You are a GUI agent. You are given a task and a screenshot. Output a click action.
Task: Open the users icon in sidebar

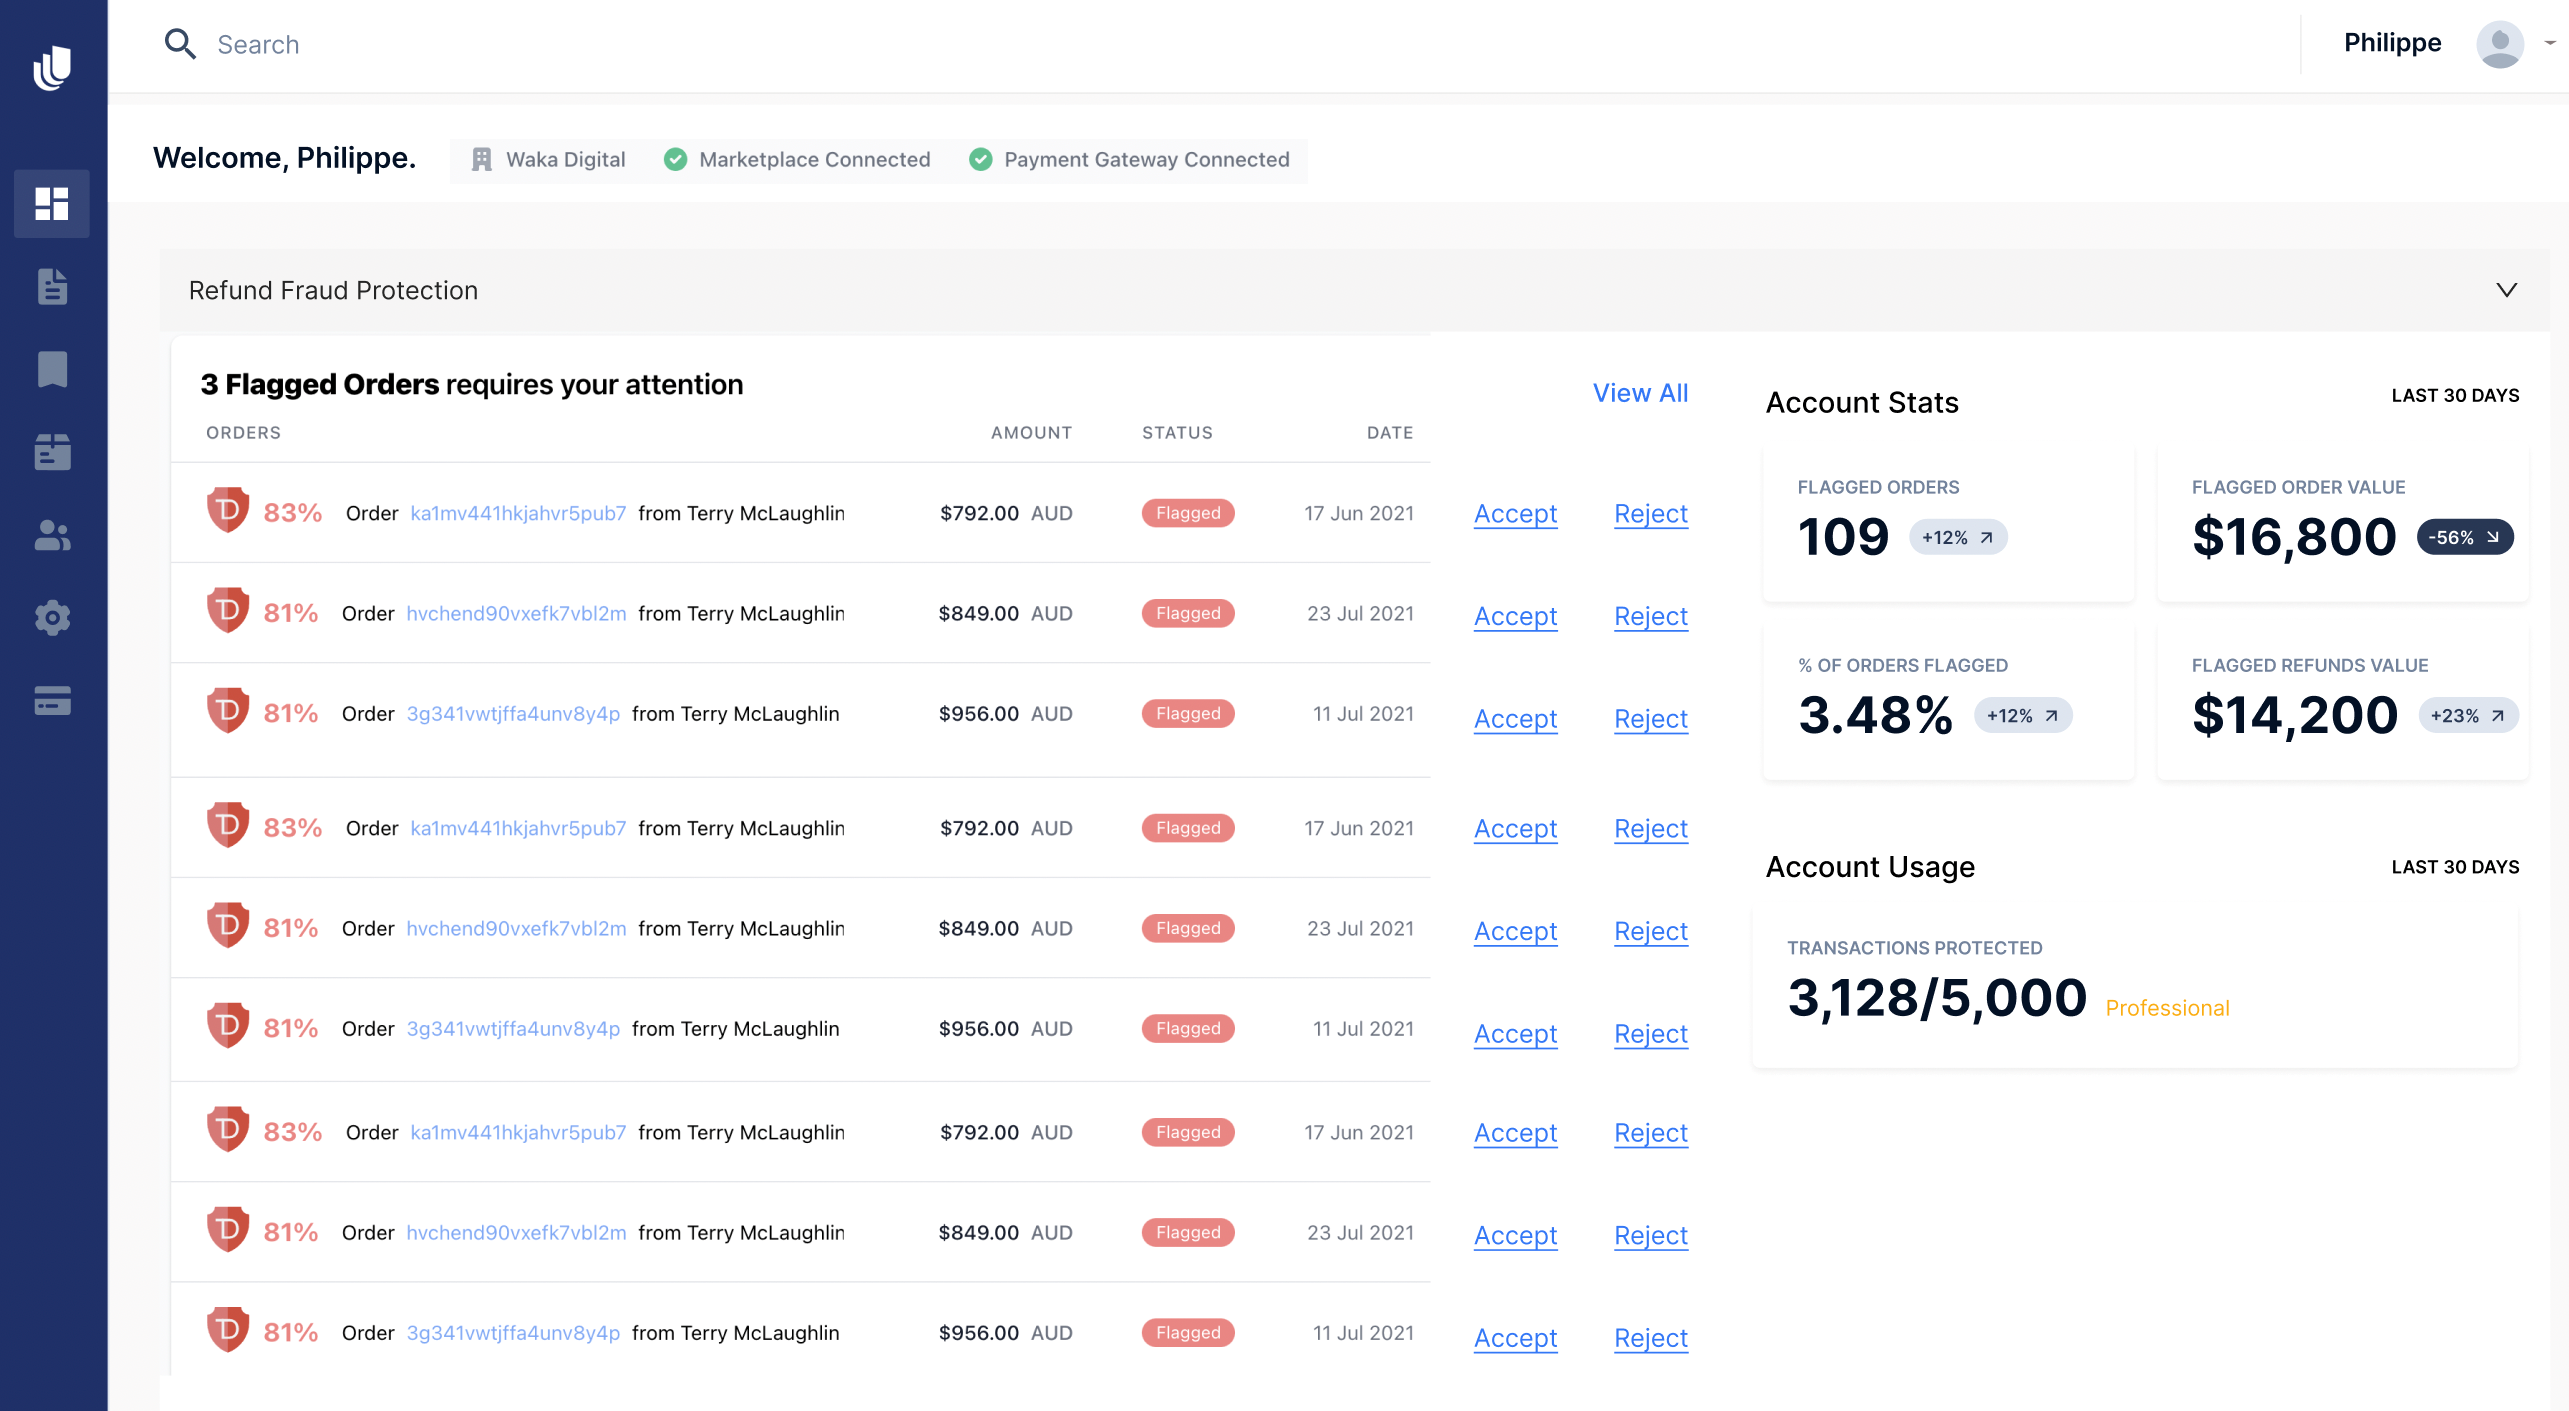52,535
